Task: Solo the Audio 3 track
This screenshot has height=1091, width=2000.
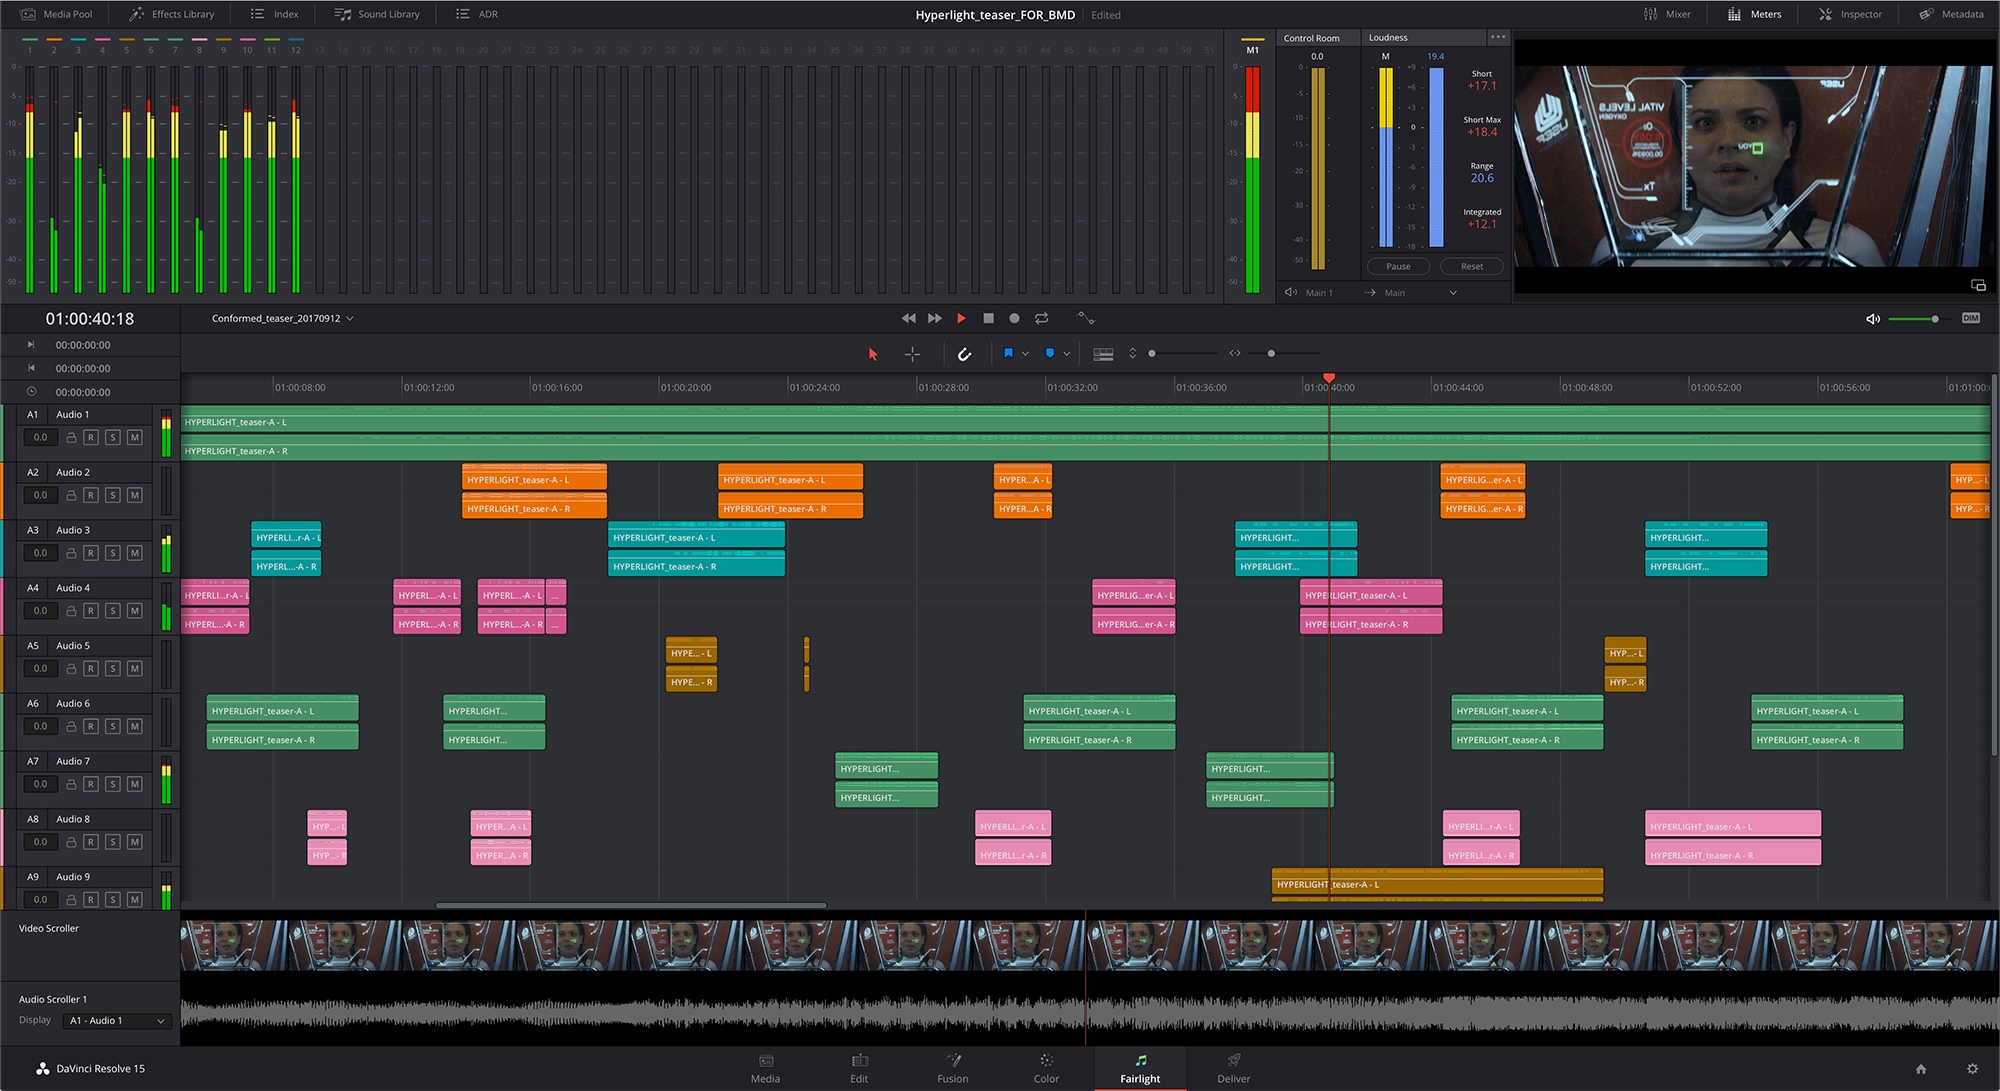Action: click(113, 553)
